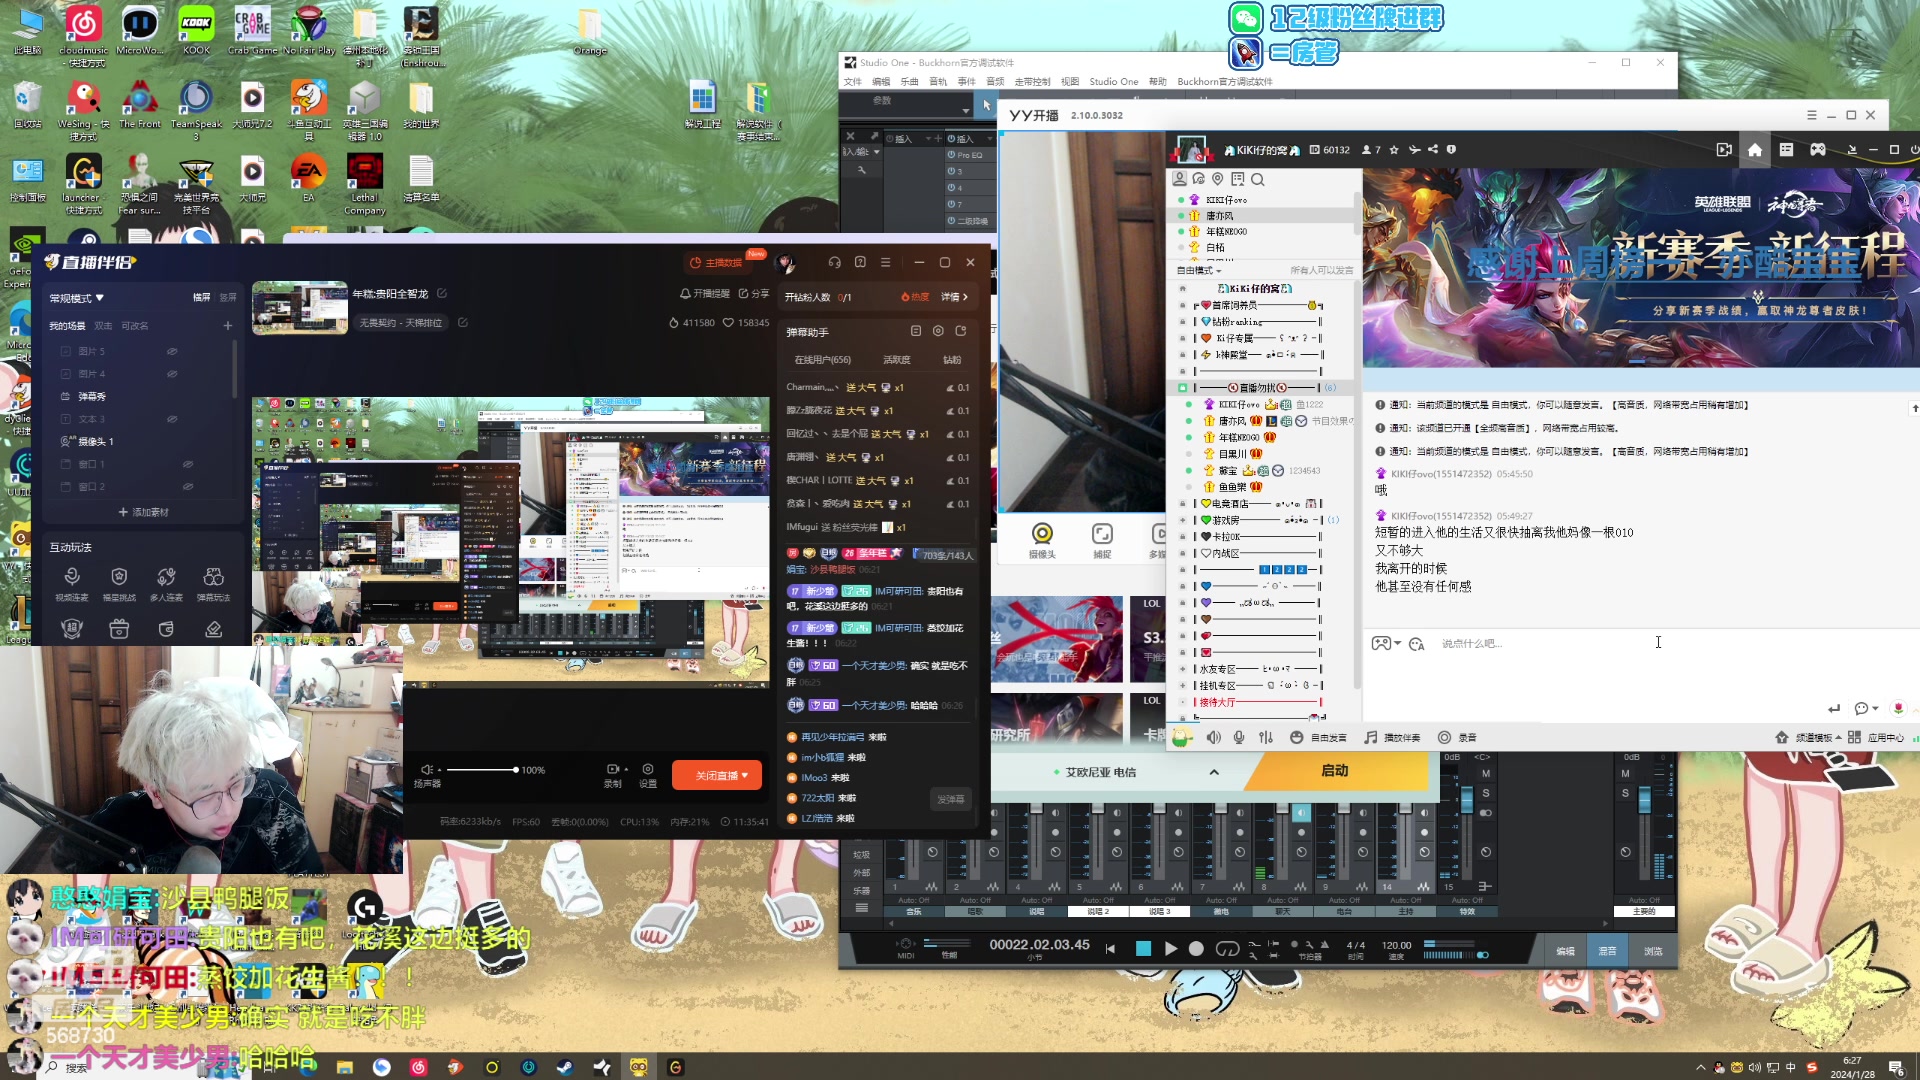This screenshot has width=1920, height=1080.
Task: Click the 启动 launch button
Action: pyautogui.click(x=1335, y=771)
